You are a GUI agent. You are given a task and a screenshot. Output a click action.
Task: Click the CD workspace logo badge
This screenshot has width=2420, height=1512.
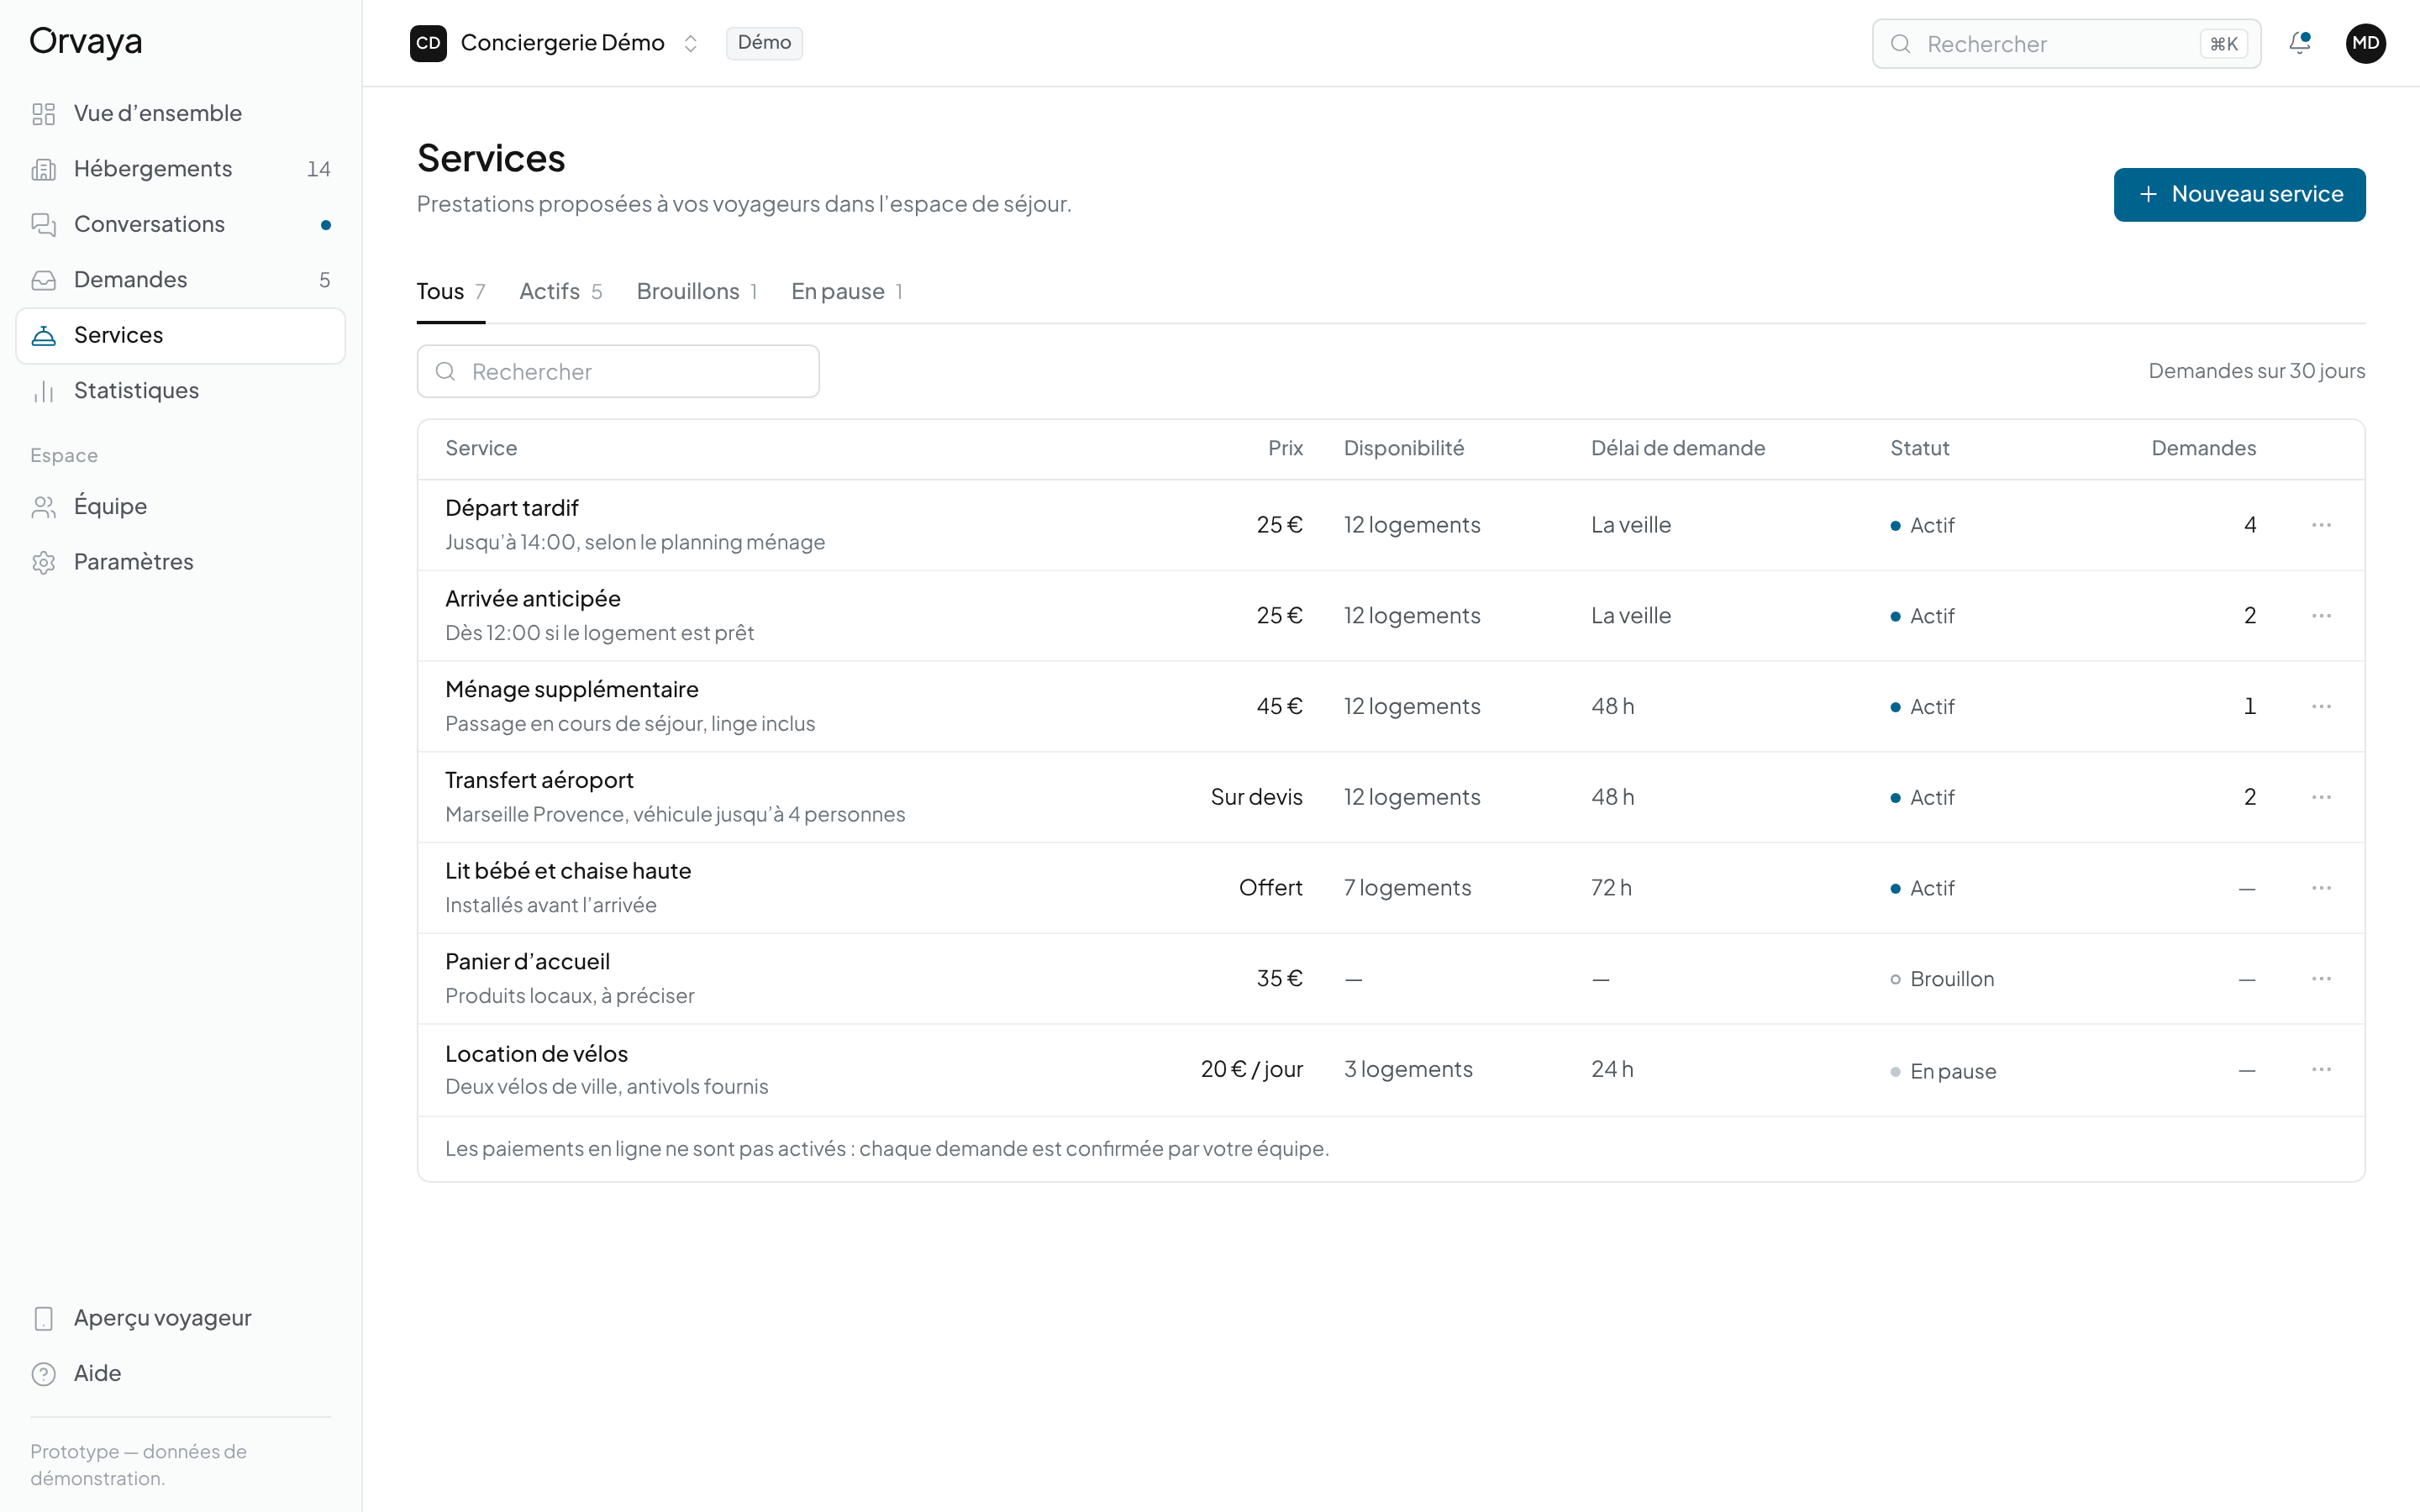(x=428, y=43)
